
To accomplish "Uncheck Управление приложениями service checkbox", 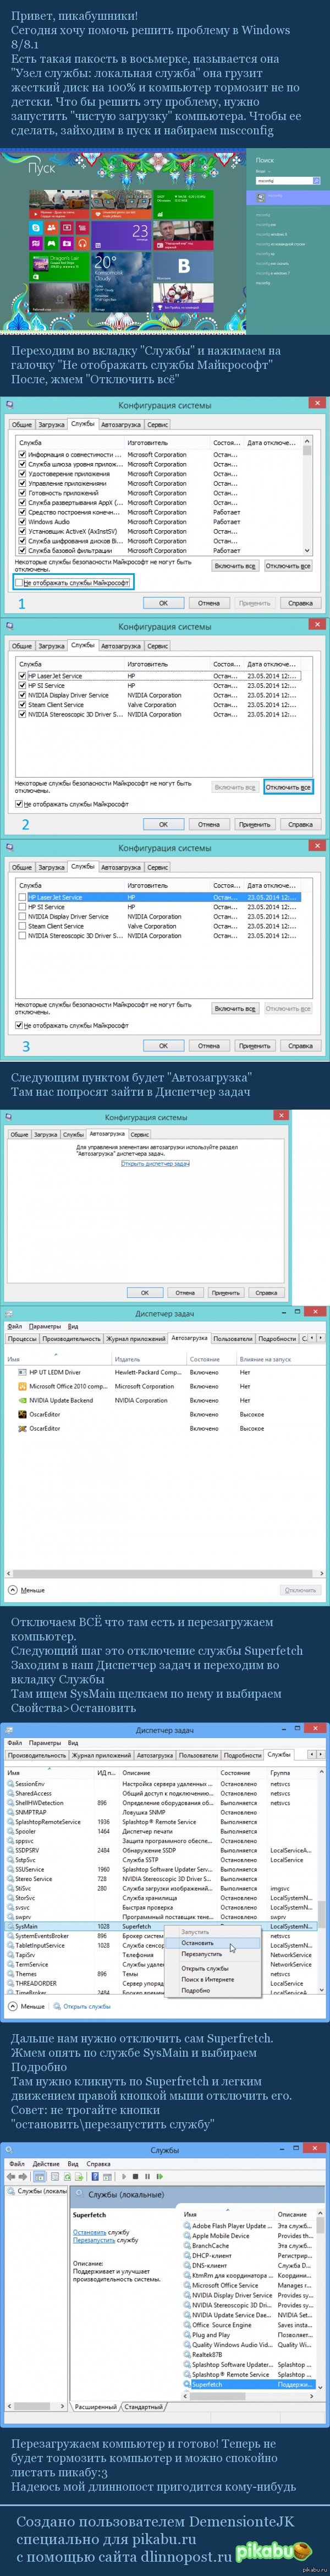I will [23, 483].
